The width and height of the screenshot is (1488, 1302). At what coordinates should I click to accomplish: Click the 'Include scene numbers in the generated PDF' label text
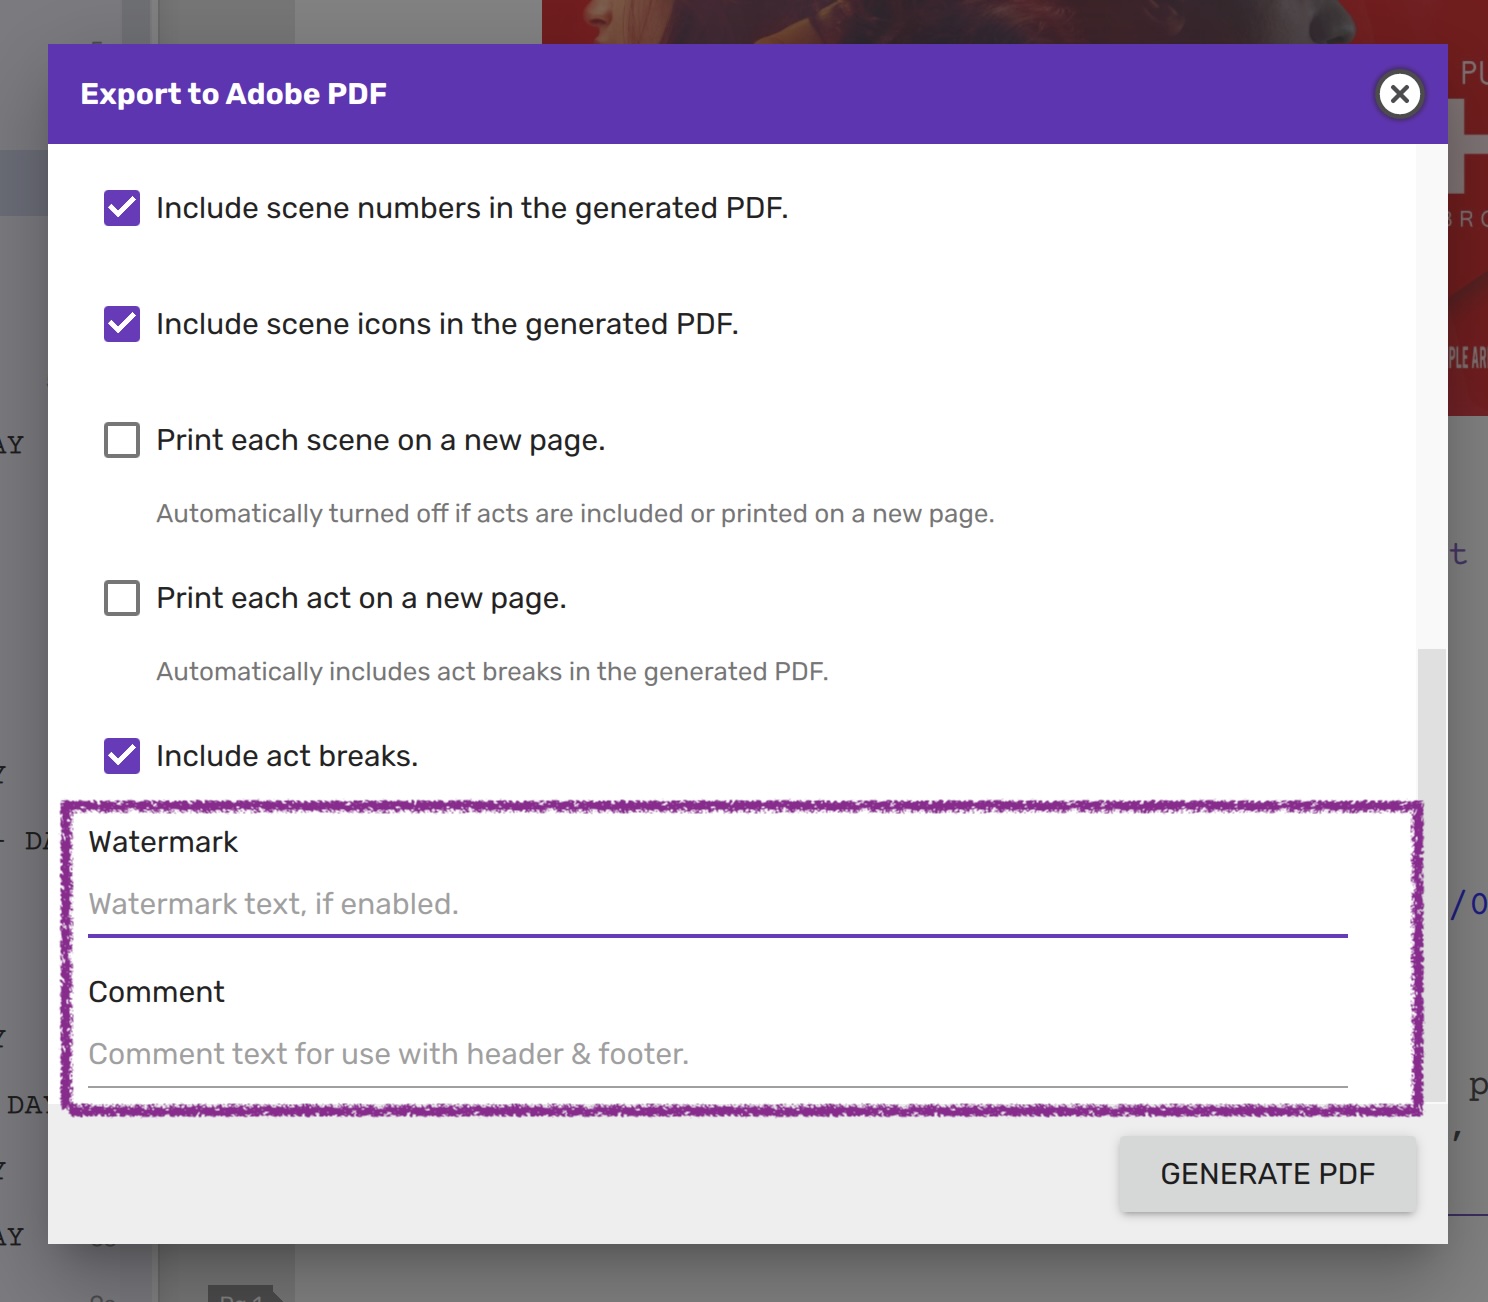pyautogui.click(x=472, y=208)
